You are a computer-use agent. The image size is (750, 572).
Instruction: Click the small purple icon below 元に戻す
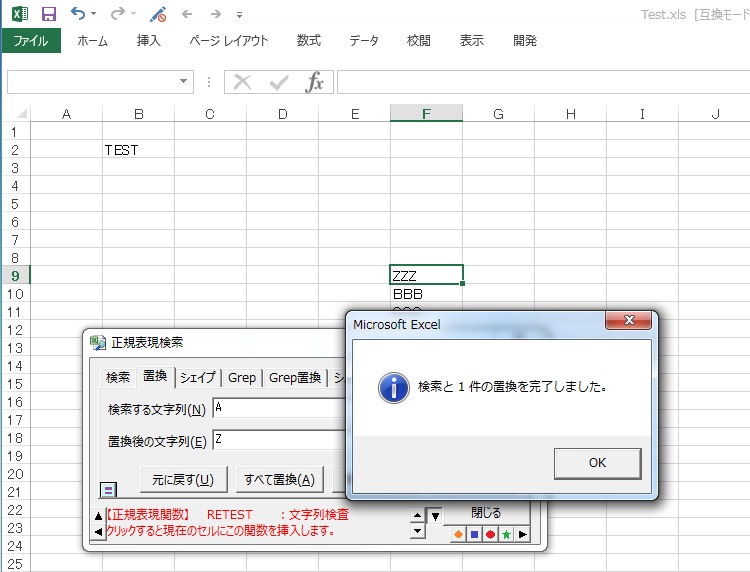[109, 489]
